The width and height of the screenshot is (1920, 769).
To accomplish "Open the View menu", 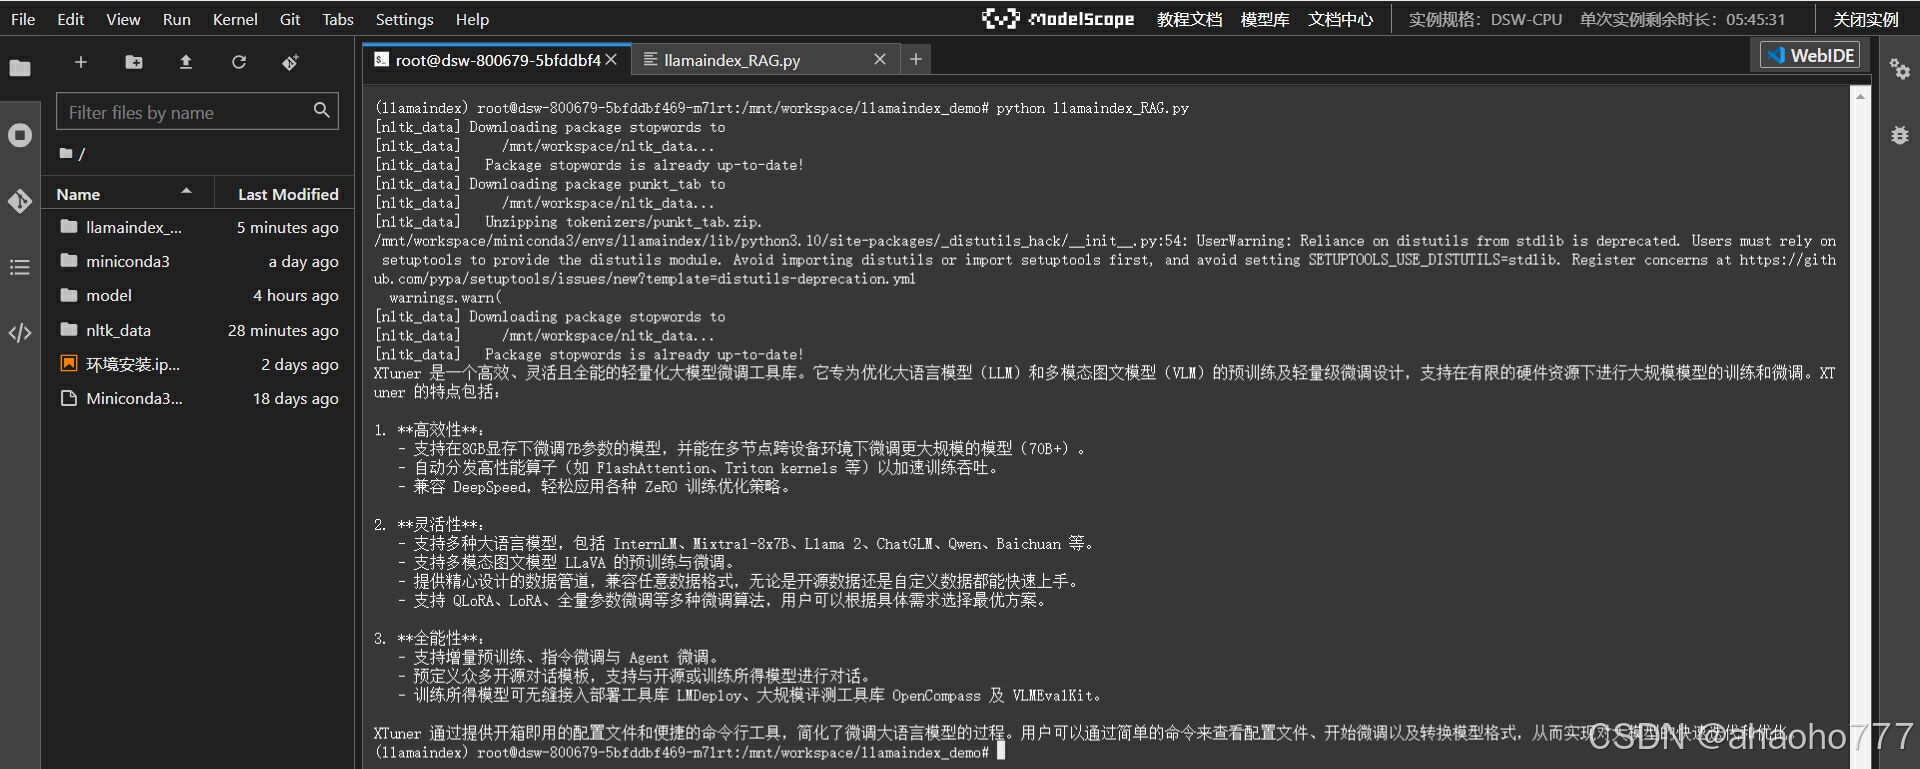I will click(123, 19).
